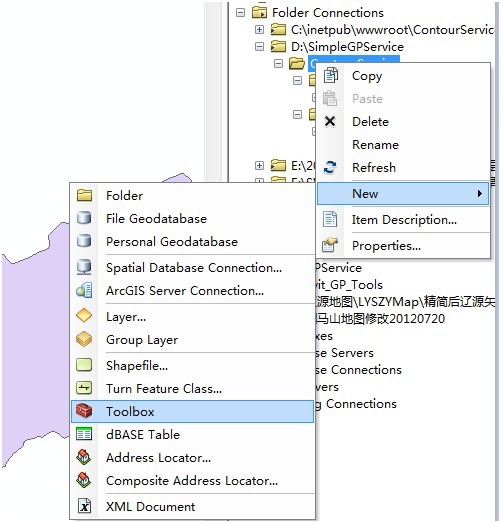Viewport: 501px width, 523px height.
Task: Select Folder Connections tree label
Action: pyautogui.click(x=328, y=13)
